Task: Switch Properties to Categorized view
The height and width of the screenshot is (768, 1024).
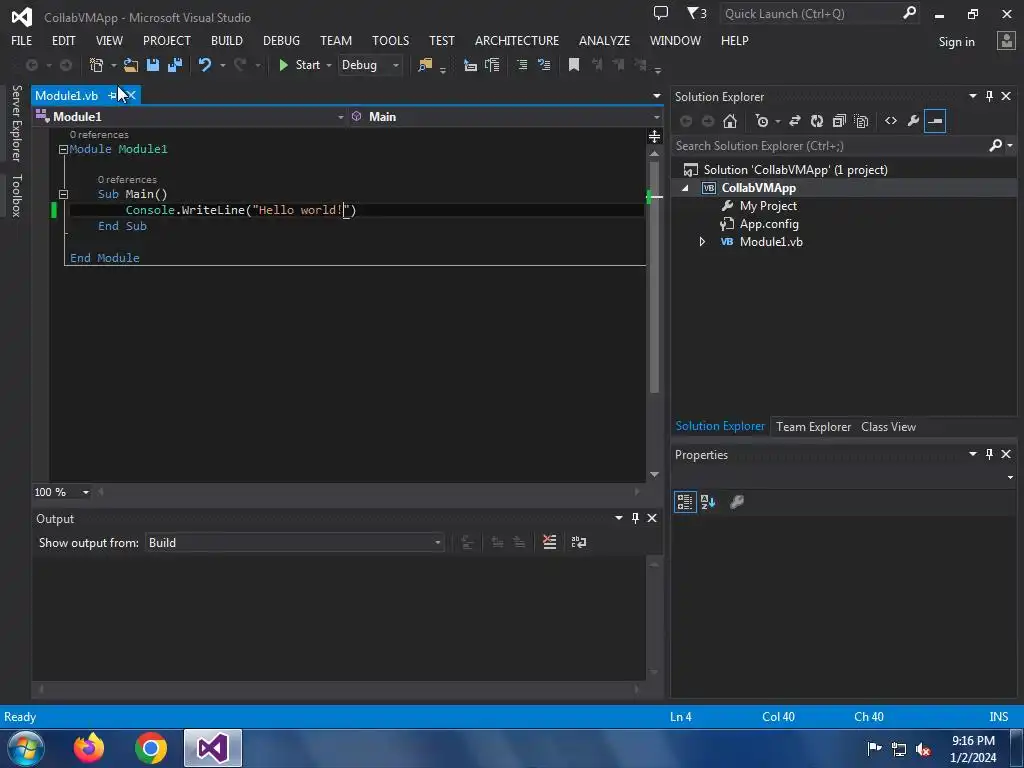Action: pos(684,502)
